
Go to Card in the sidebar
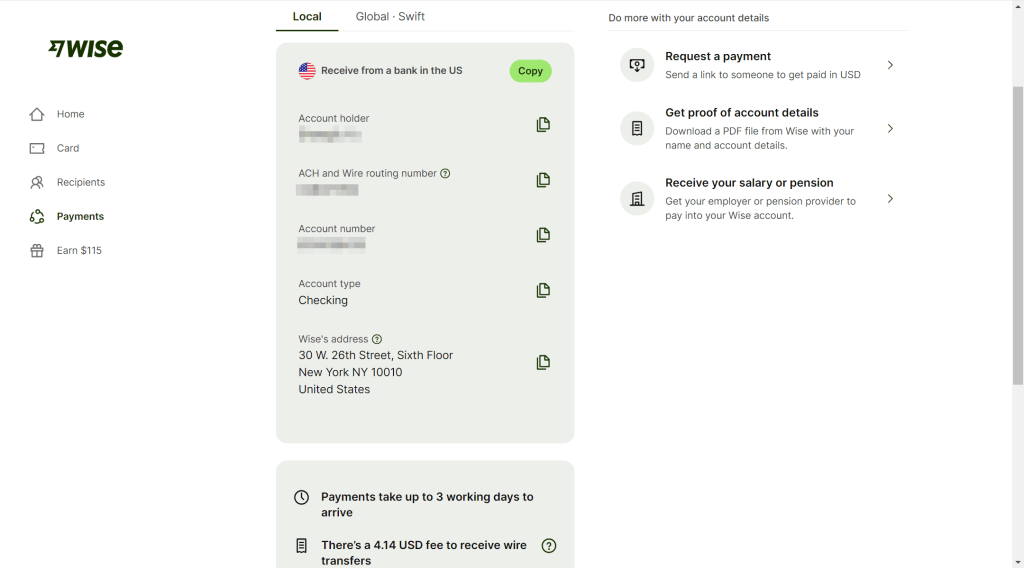pyautogui.click(x=67, y=148)
